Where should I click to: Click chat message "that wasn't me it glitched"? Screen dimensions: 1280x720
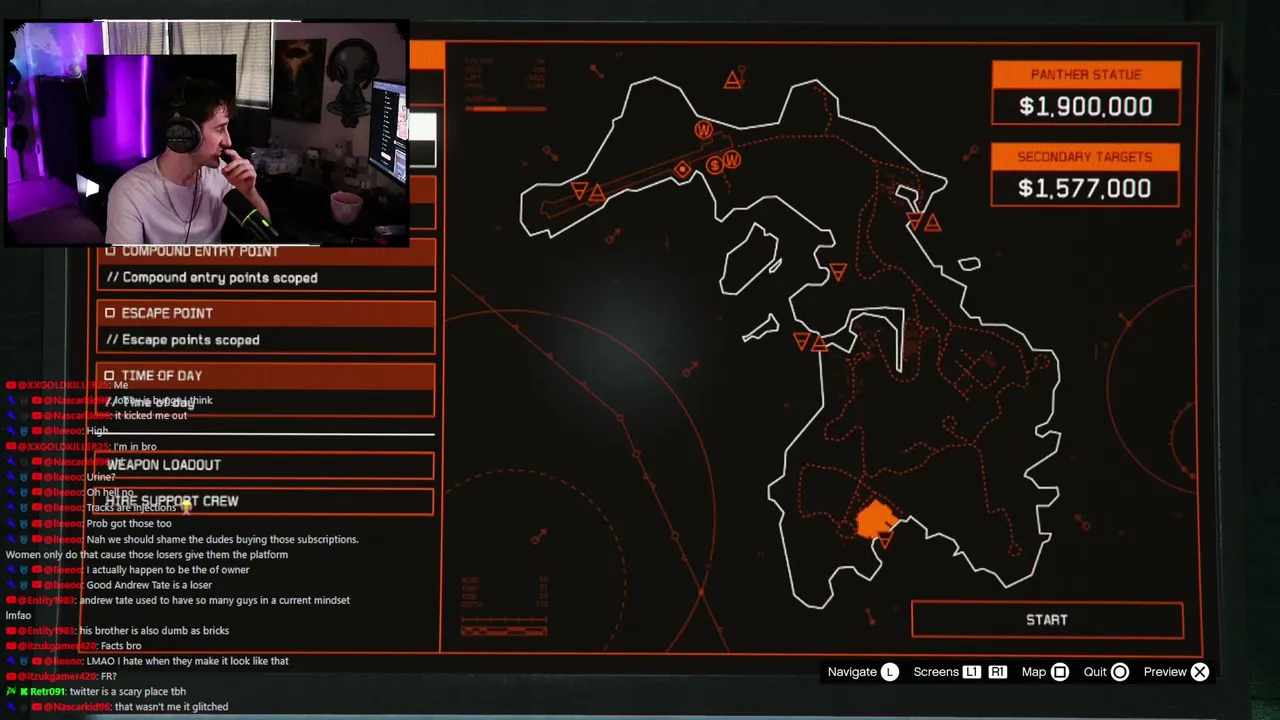coord(171,707)
